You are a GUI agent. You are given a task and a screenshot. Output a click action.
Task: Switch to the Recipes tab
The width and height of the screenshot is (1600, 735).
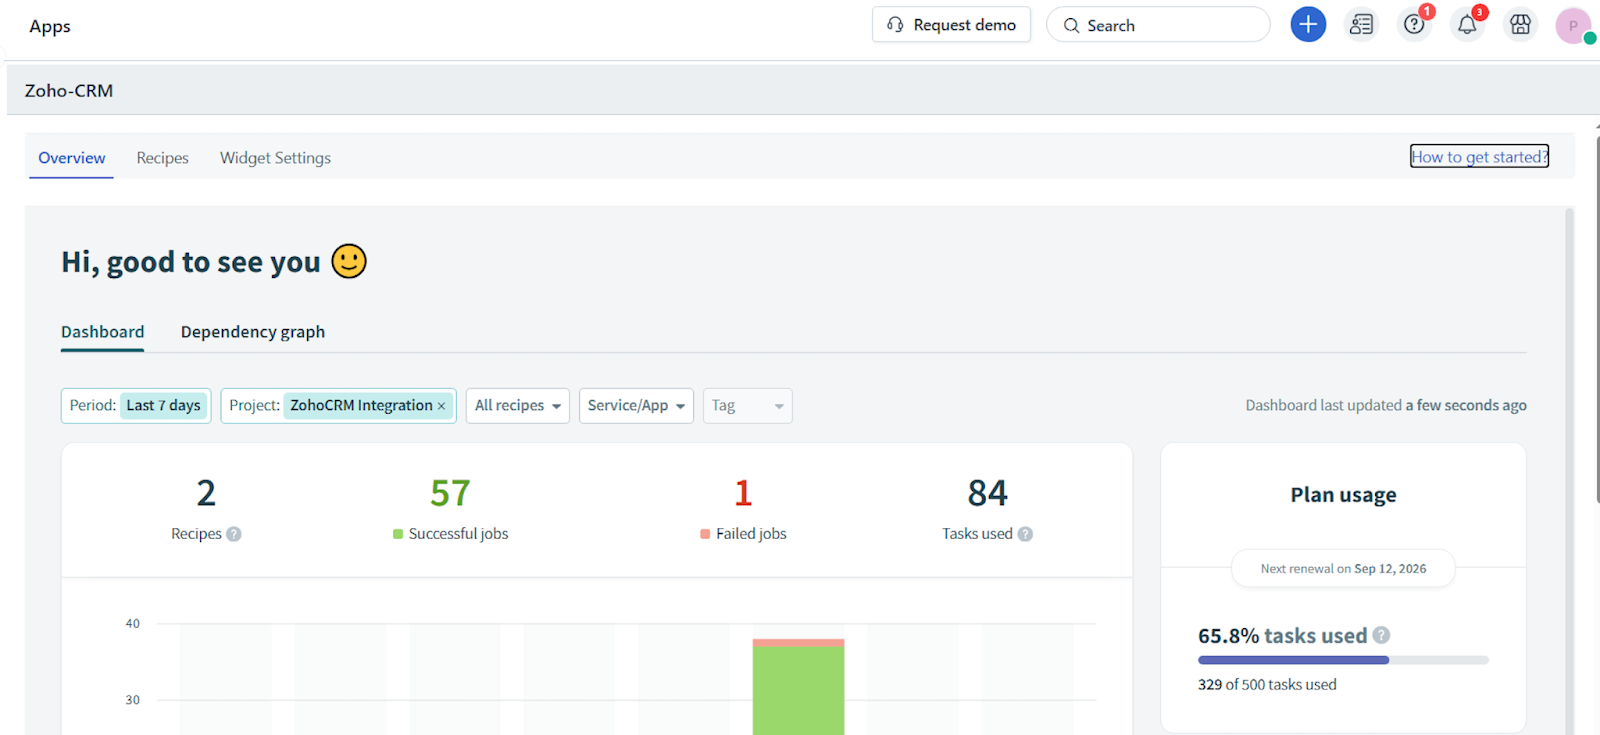click(162, 158)
